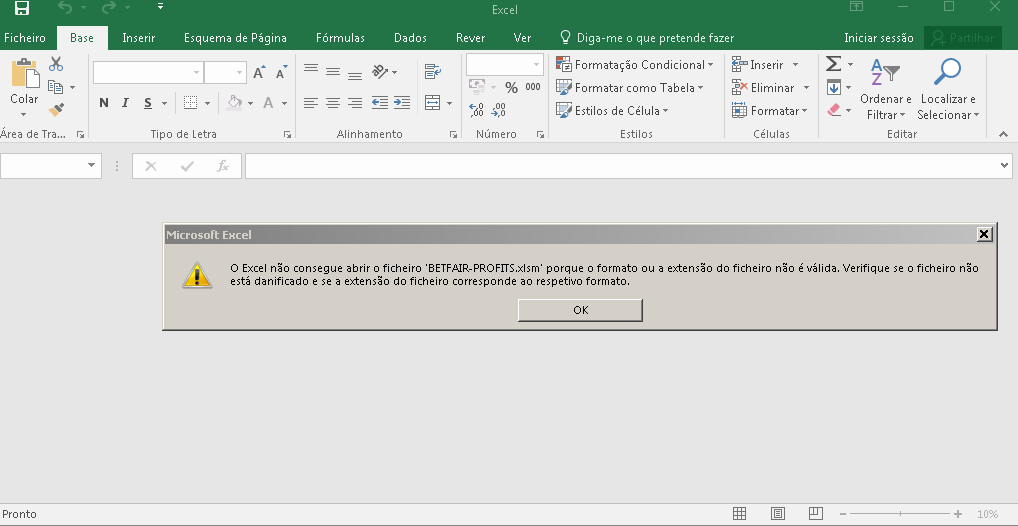The image size is (1018, 526).
Task: Toggle the Wrap Text icon
Action: click(433, 71)
